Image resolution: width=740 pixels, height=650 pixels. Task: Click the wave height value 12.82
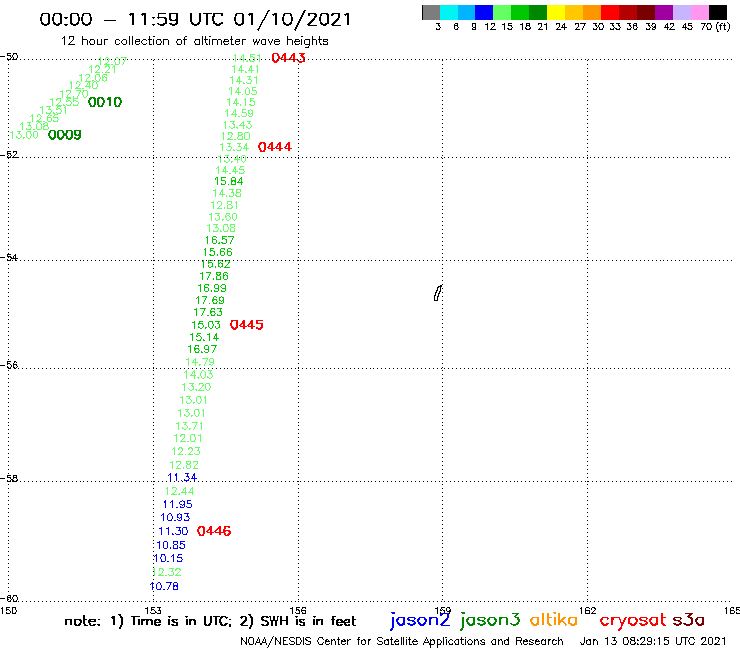click(x=184, y=465)
